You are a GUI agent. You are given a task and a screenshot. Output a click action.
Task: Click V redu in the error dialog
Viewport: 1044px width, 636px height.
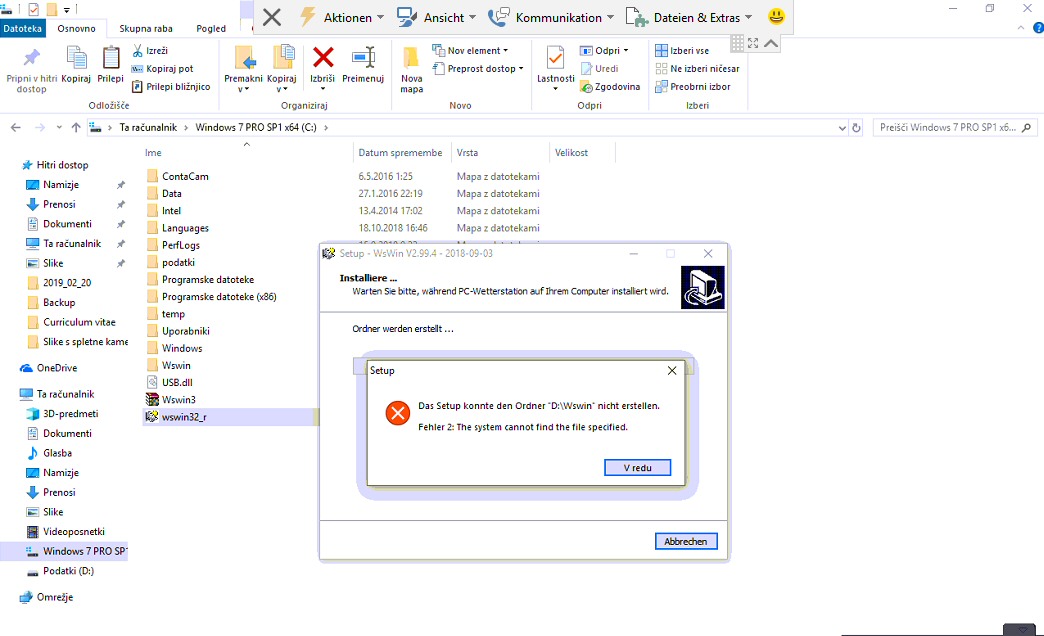637,468
